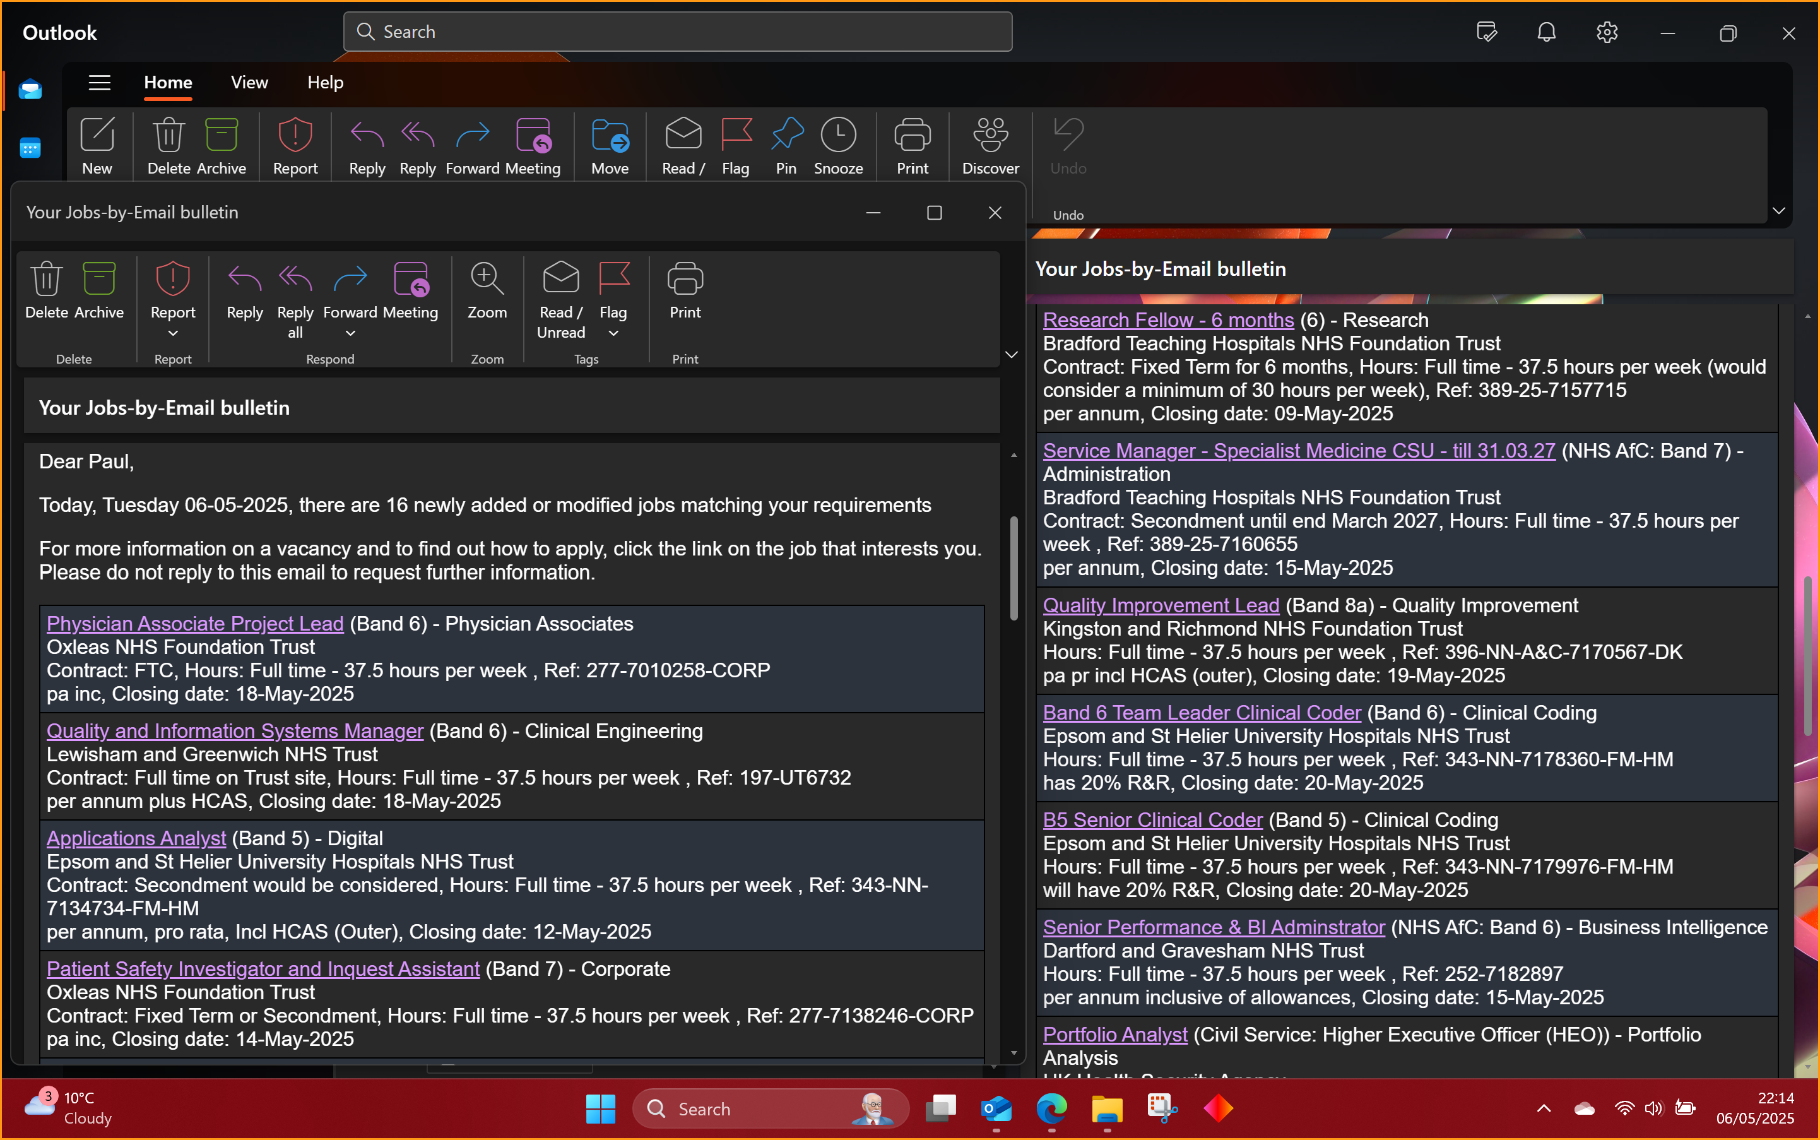Switch to the View tab
Image resolution: width=1820 pixels, height=1140 pixels.
tap(249, 83)
